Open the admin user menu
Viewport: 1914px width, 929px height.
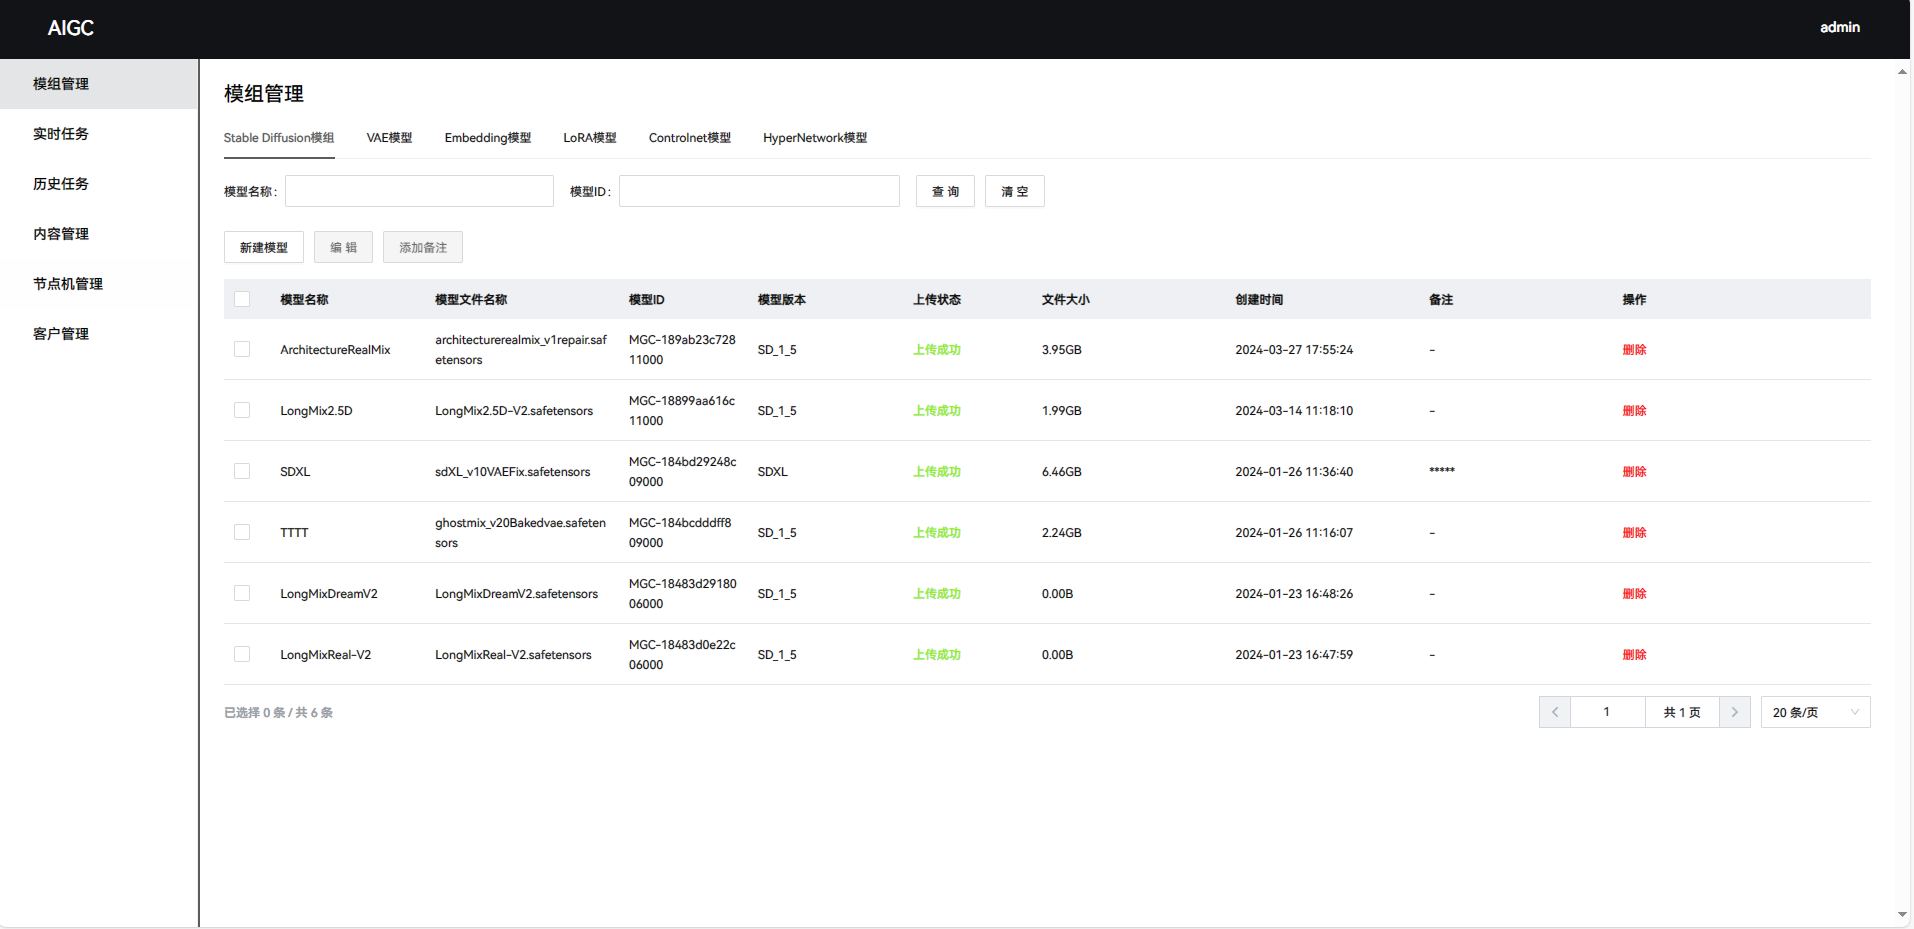pyautogui.click(x=1839, y=28)
